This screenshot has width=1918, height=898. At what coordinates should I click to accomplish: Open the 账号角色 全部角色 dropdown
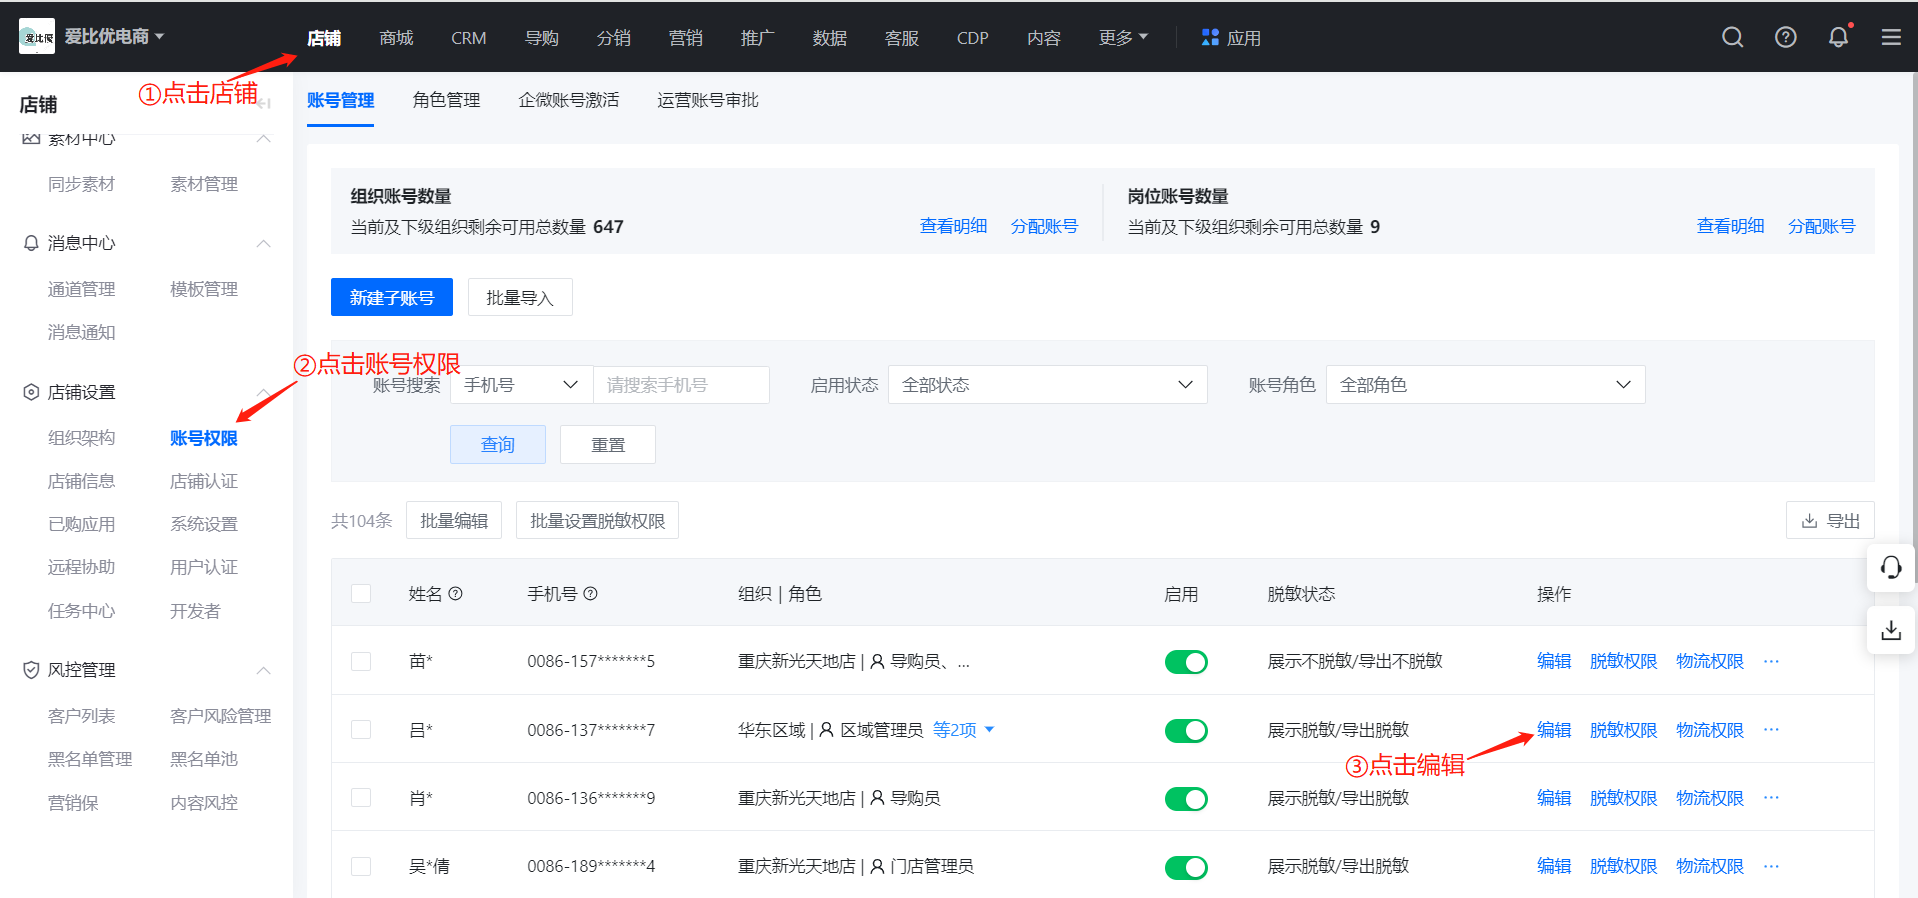point(1485,385)
